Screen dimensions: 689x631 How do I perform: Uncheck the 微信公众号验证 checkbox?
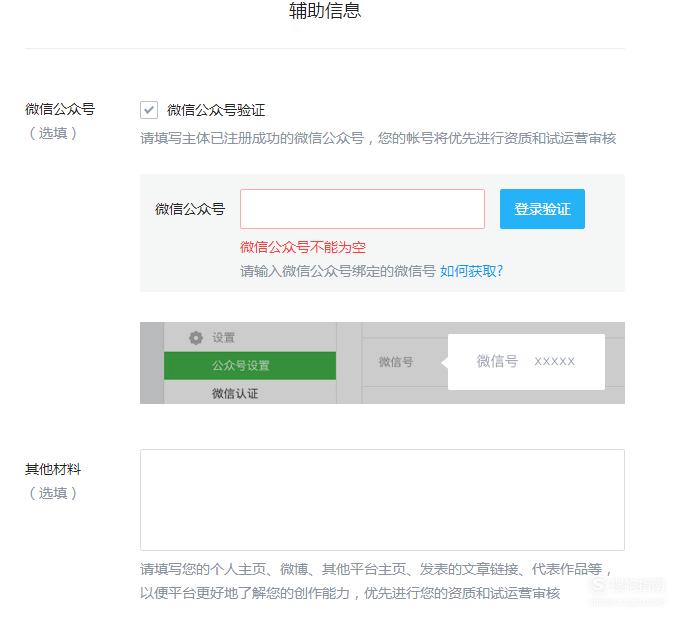(149, 110)
